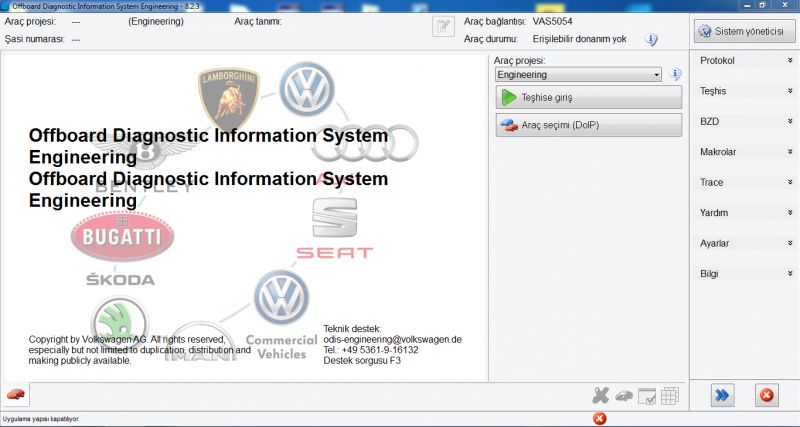This screenshot has width=800, height=427.
Task: Click the edit note icon in header
Action: pos(443,27)
